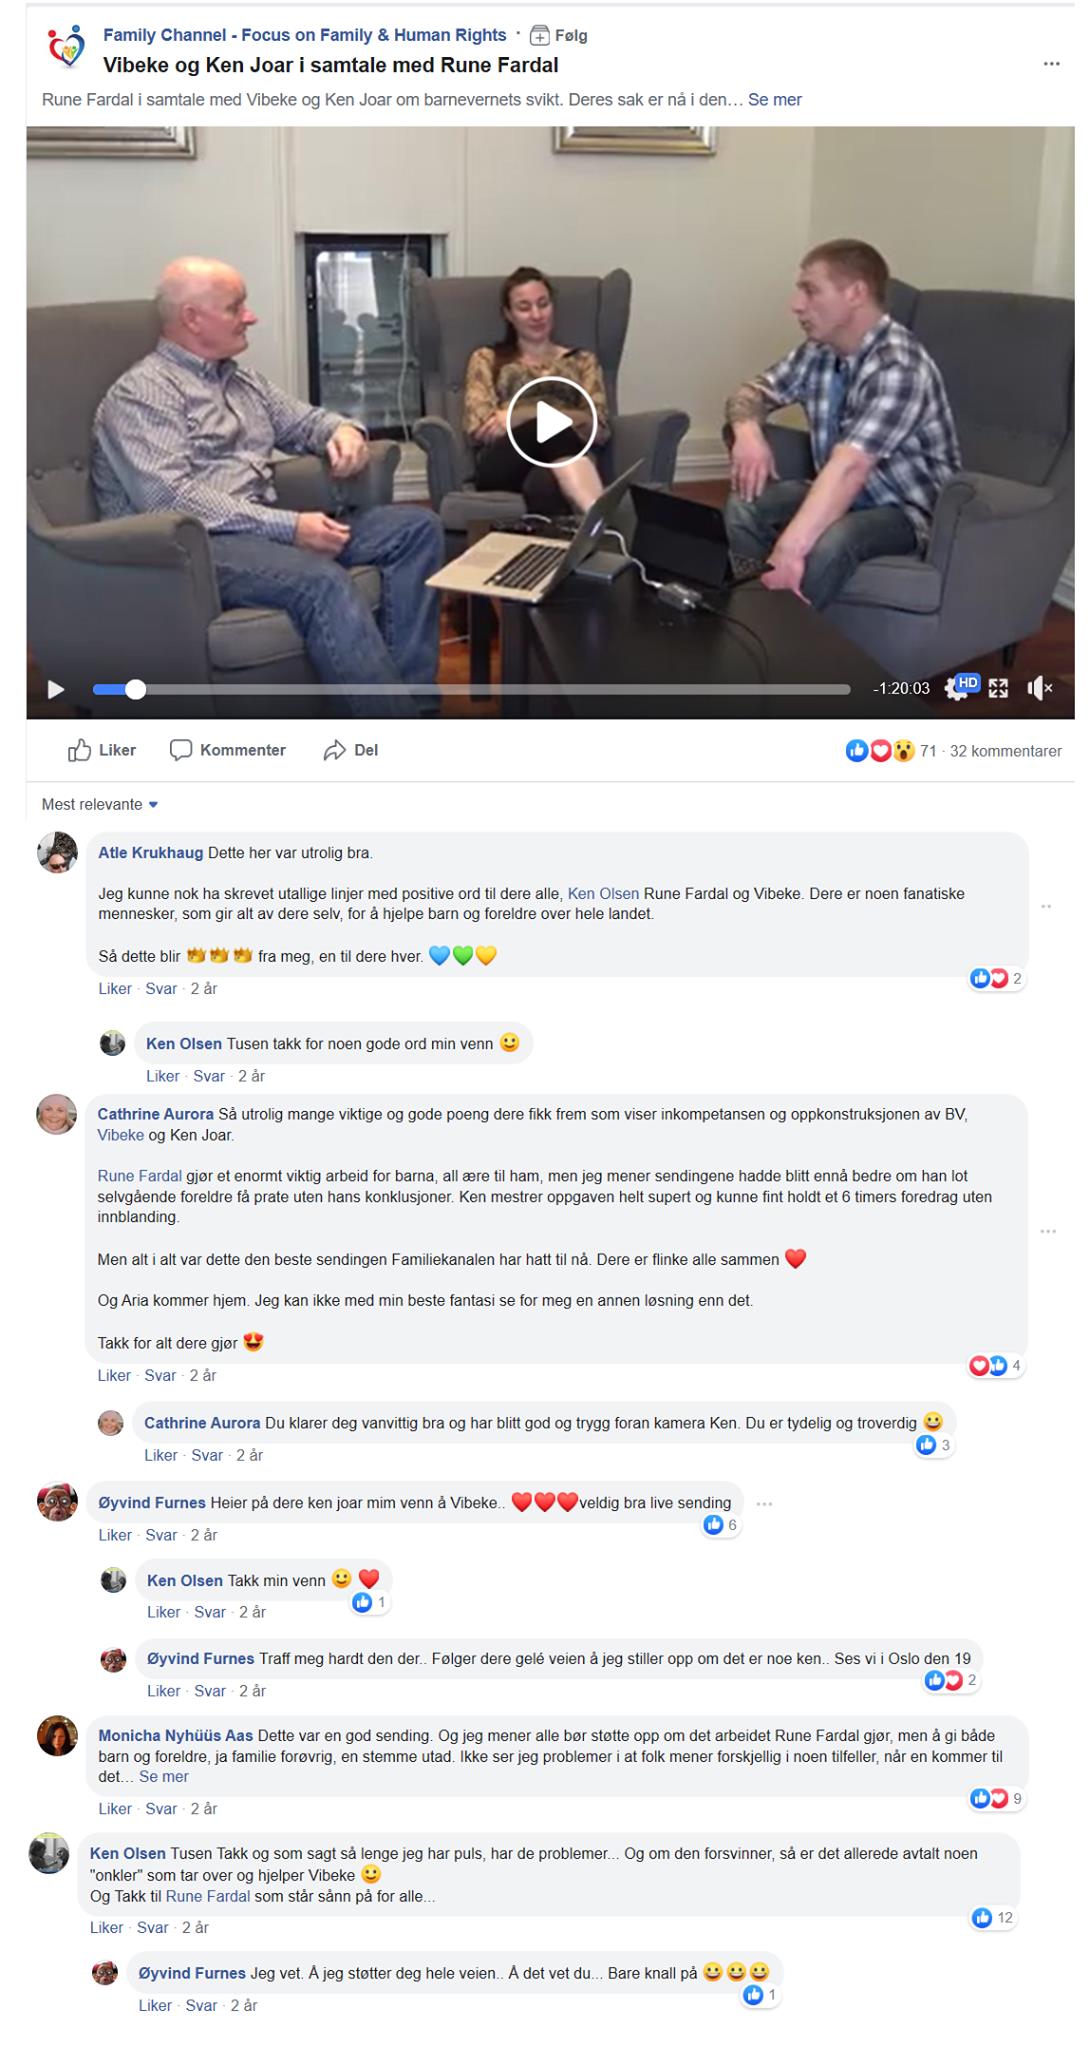The width and height of the screenshot is (1090, 2048).
Task: Unmute the video sound
Action: click(x=1039, y=688)
